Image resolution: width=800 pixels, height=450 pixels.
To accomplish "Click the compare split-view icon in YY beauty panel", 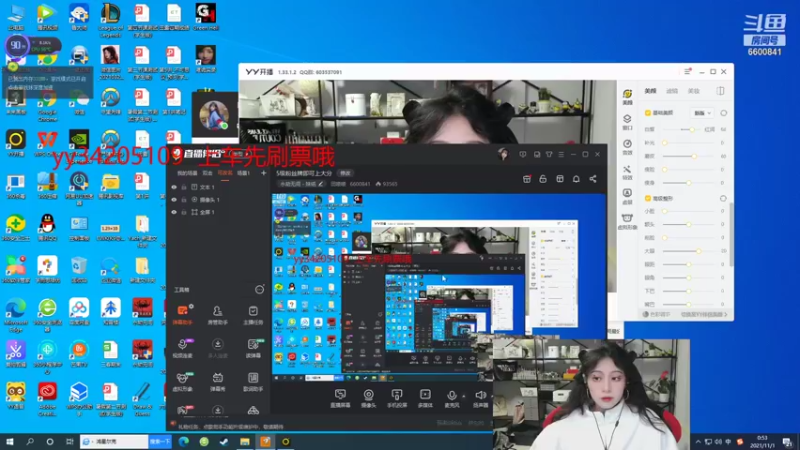I will (720, 91).
